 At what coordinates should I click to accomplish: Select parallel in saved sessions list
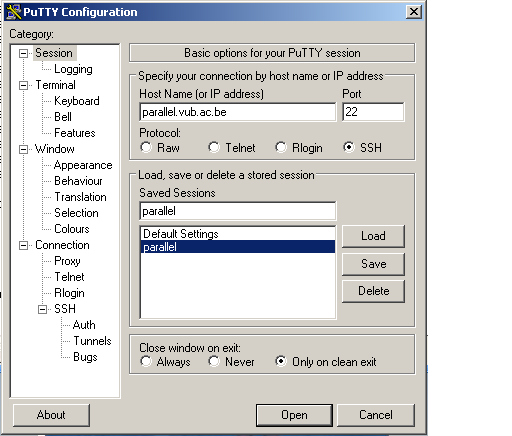238,247
